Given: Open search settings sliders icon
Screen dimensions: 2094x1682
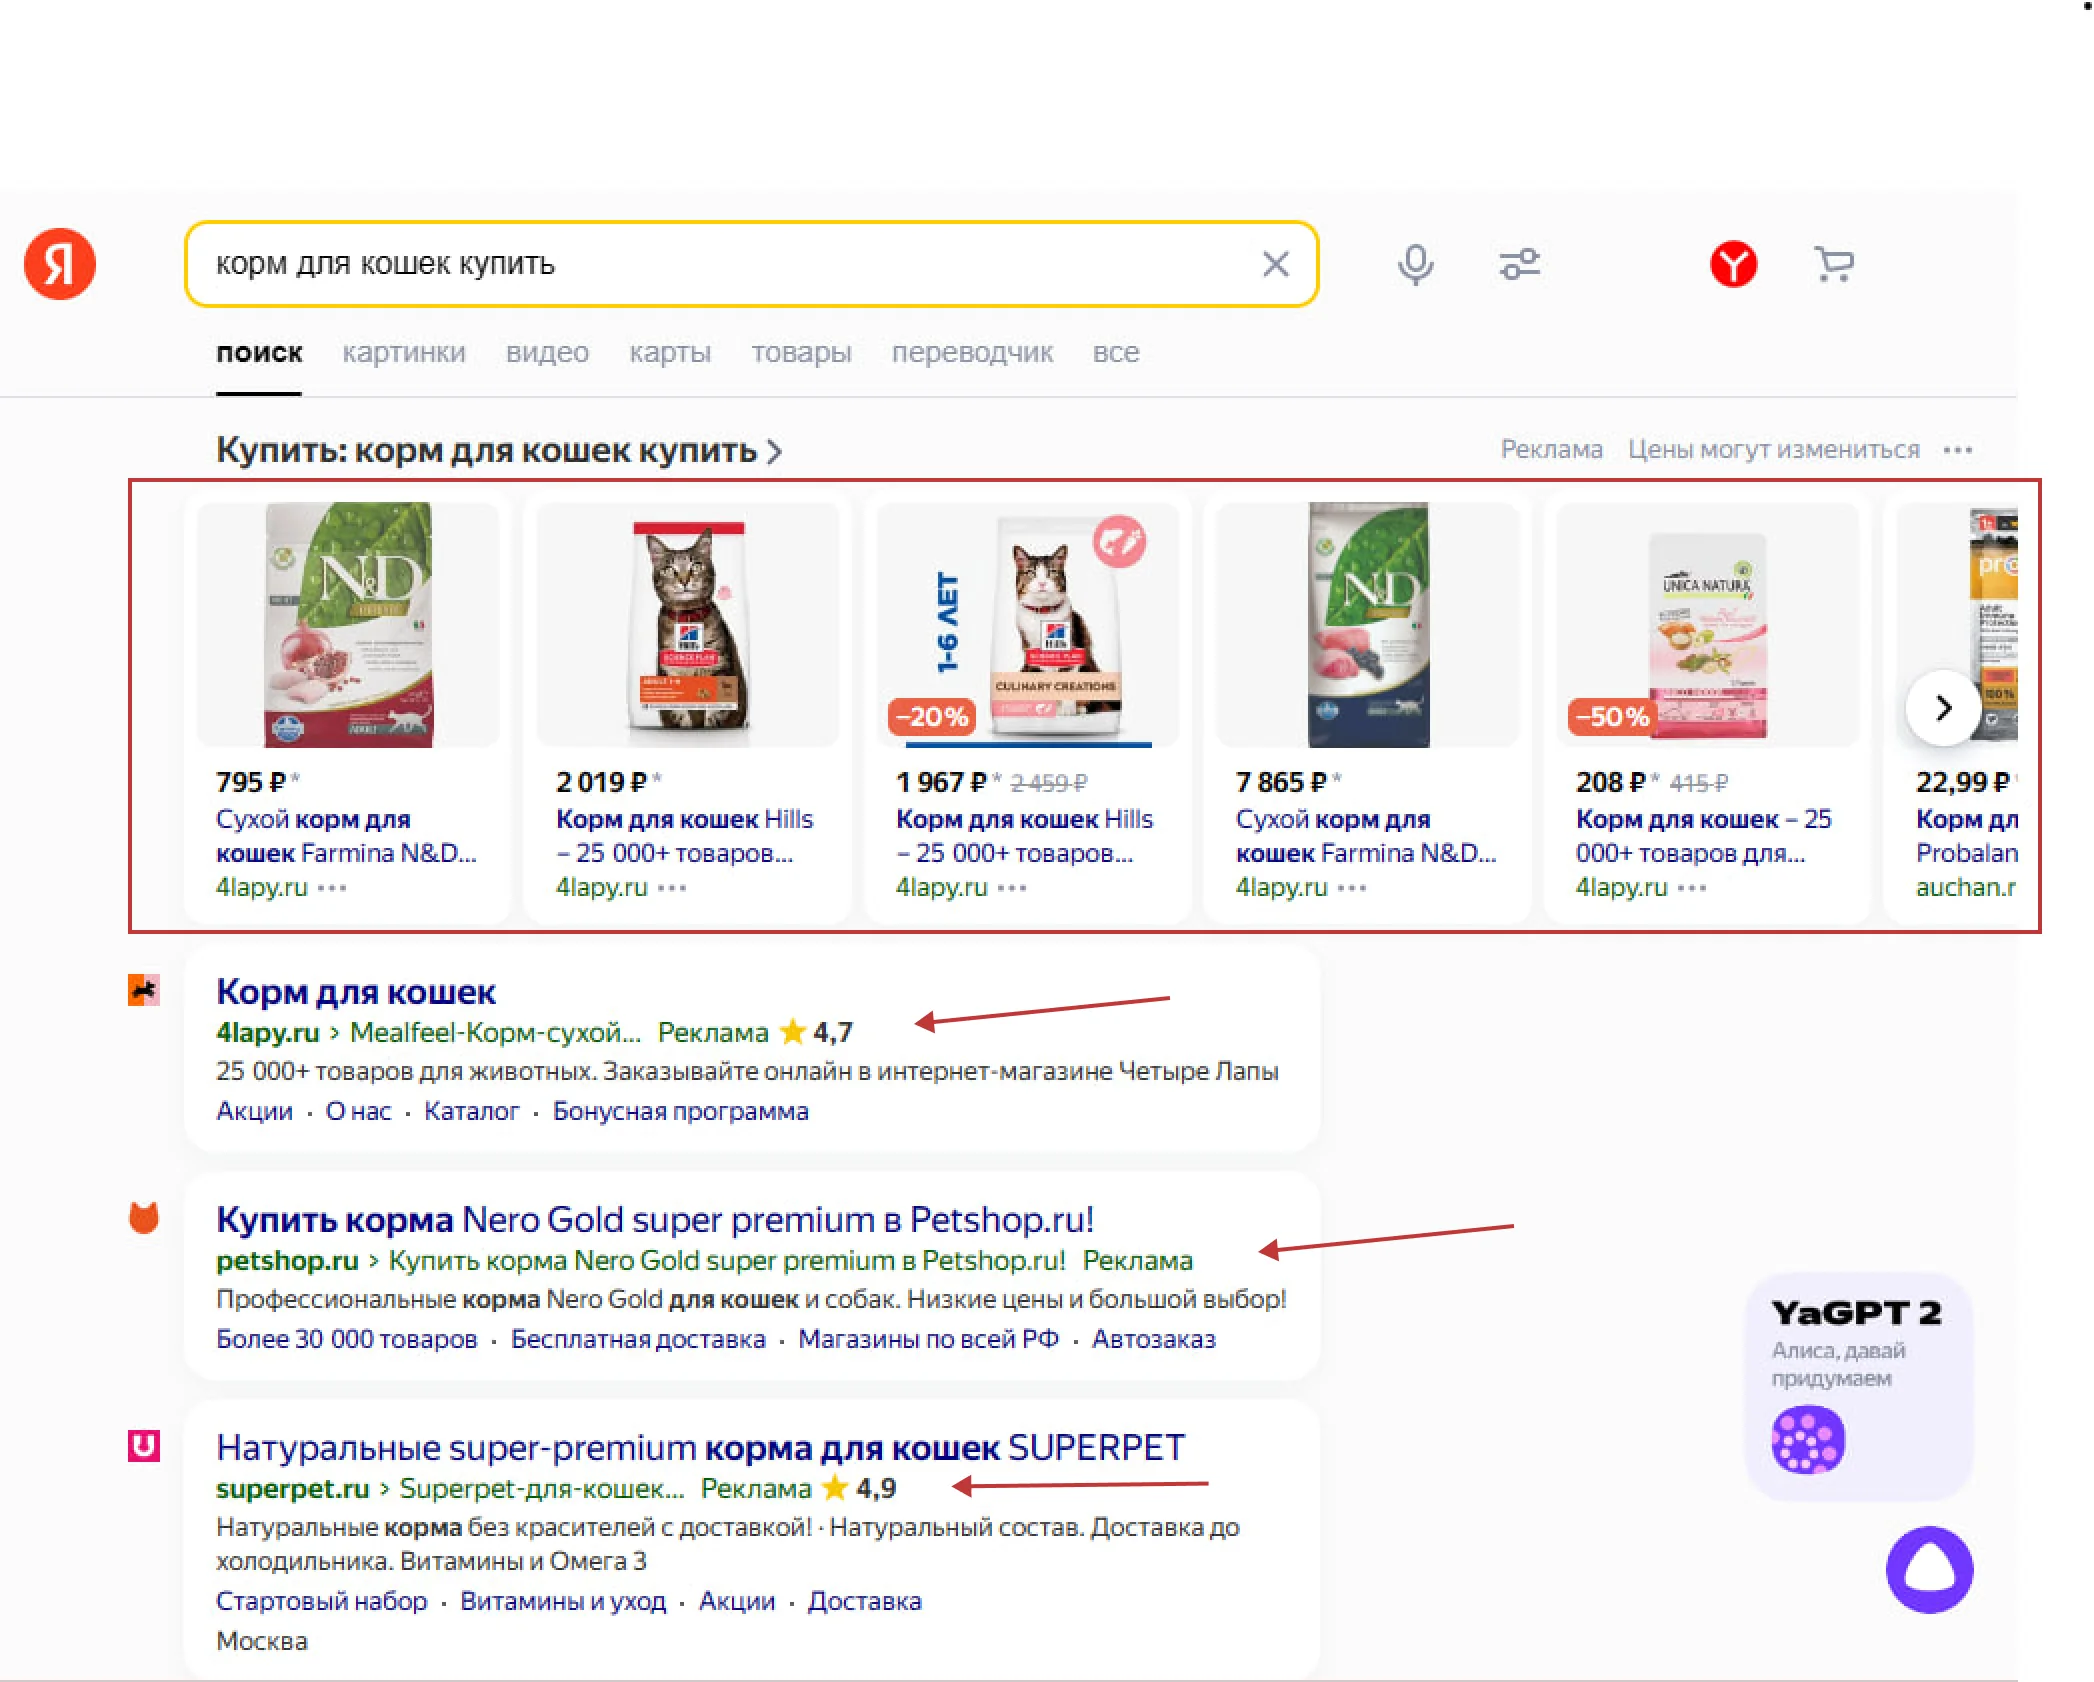Looking at the screenshot, I should point(1519,264).
